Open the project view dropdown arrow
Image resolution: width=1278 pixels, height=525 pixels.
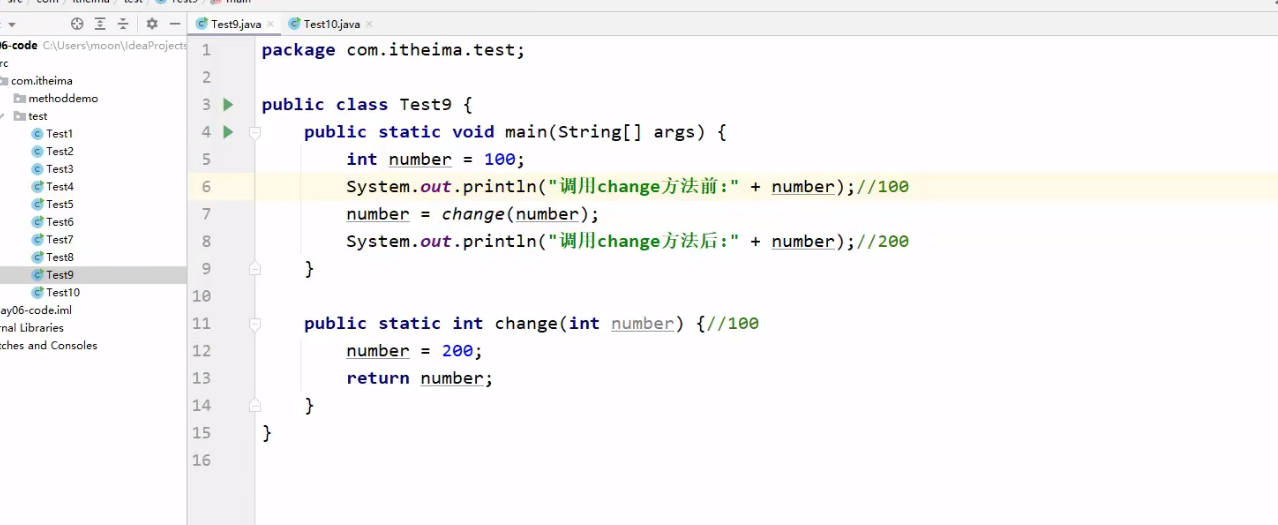pyautogui.click(x=12, y=24)
